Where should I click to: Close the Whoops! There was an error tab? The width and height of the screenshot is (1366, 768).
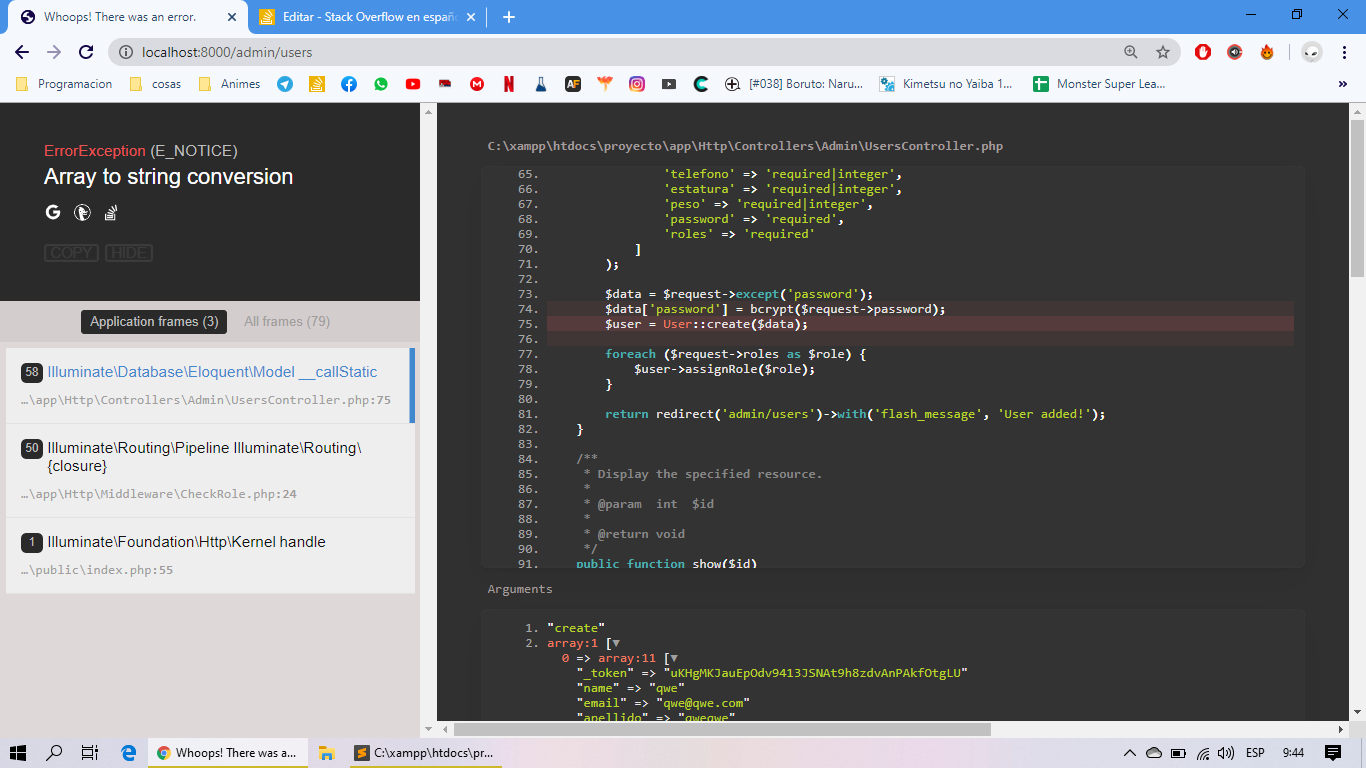(232, 17)
